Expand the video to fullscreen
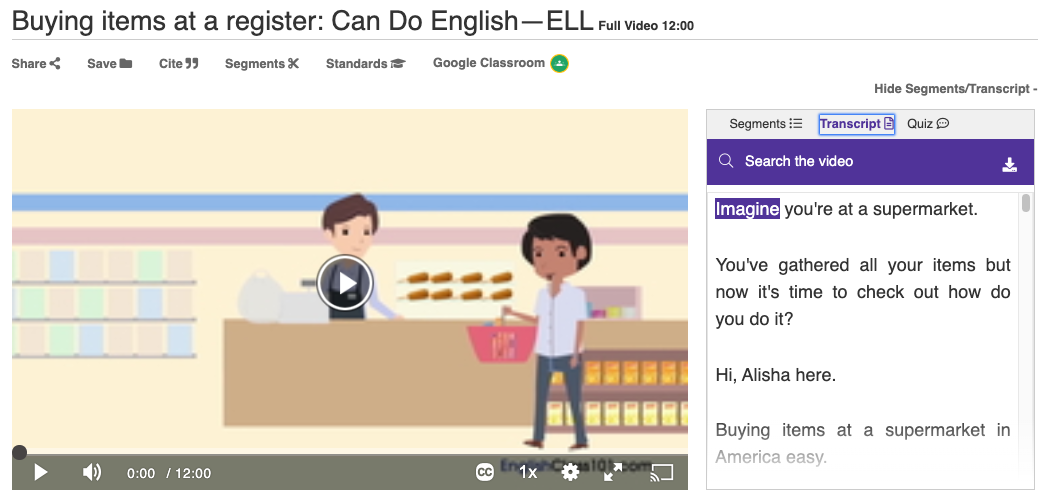Viewport: 1046px width, 502px height. [x=612, y=472]
